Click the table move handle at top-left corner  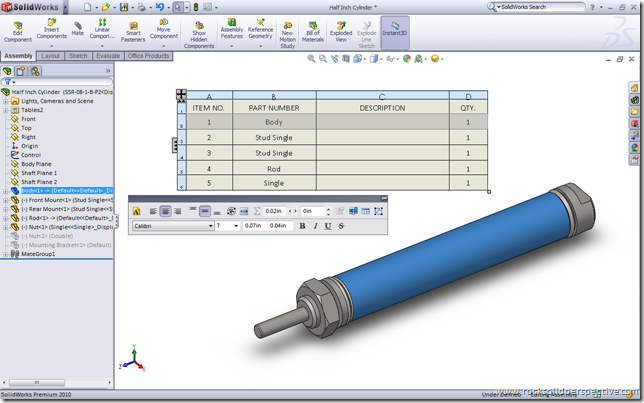181,94
